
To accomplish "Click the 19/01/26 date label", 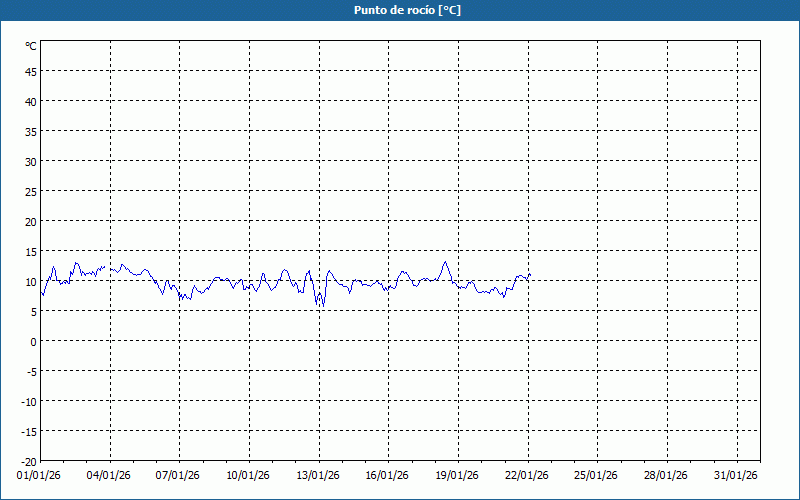I will 458,475.
